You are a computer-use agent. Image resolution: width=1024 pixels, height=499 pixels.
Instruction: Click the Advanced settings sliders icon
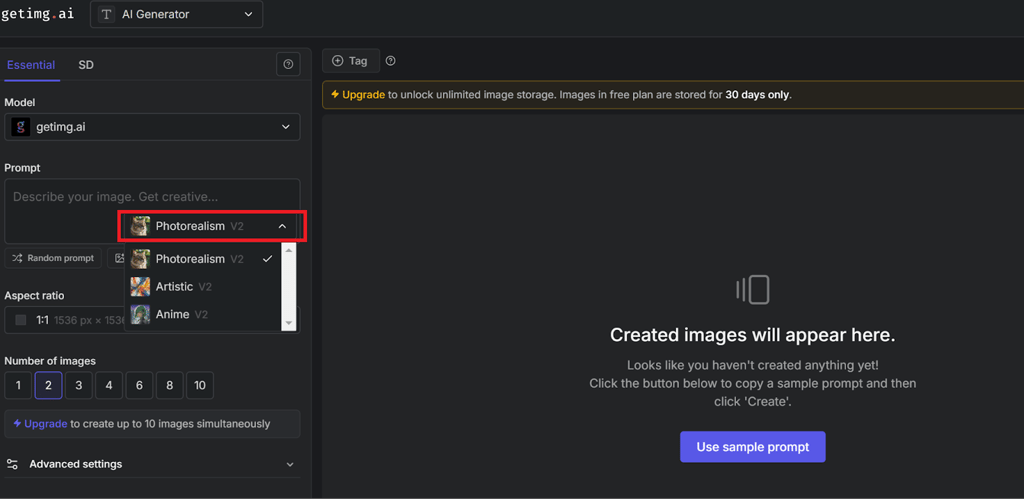coord(12,464)
